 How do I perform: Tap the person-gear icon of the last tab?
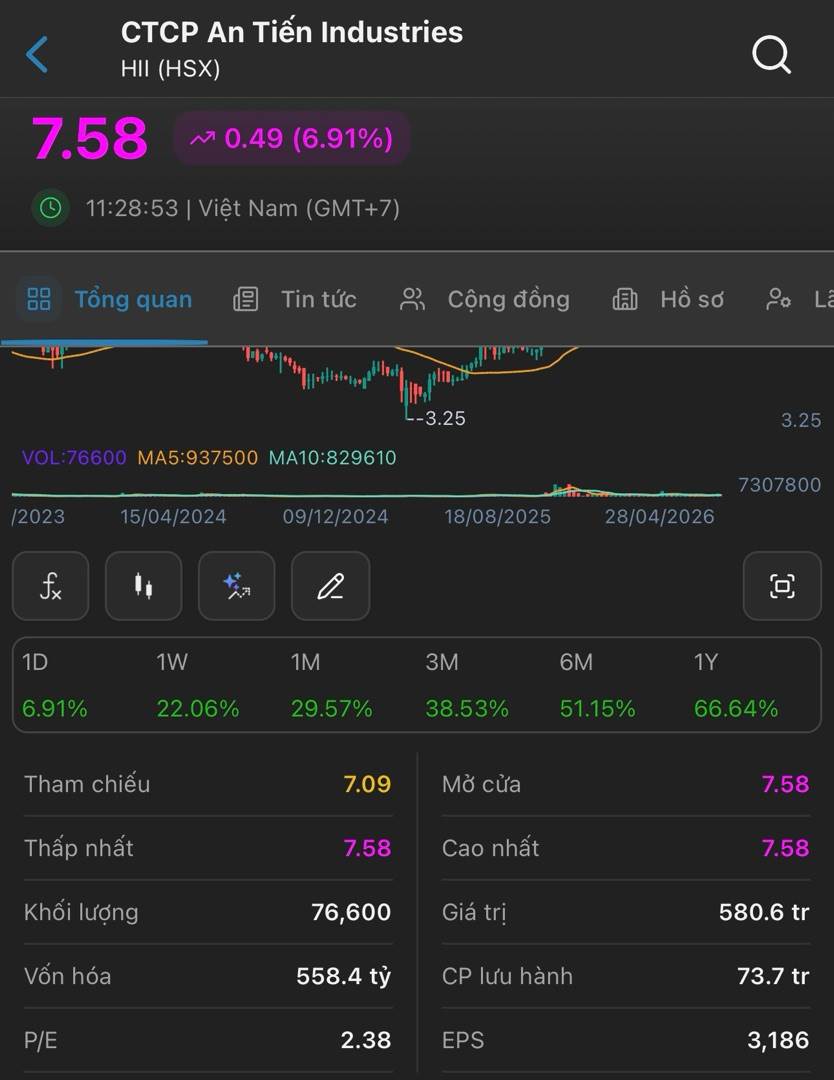tap(778, 299)
